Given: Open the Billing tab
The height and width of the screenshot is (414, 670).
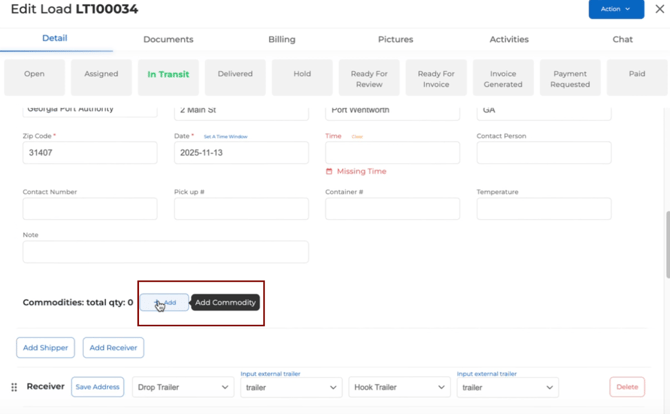Looking at the screenshot, I should point(282,39).
